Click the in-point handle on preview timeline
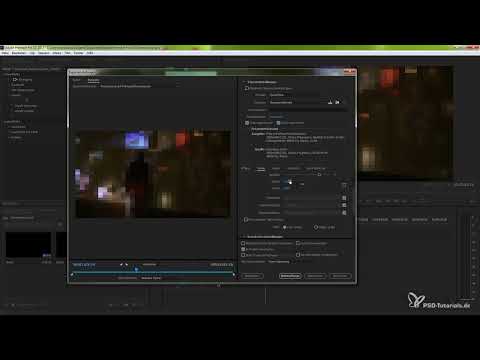 72,274
